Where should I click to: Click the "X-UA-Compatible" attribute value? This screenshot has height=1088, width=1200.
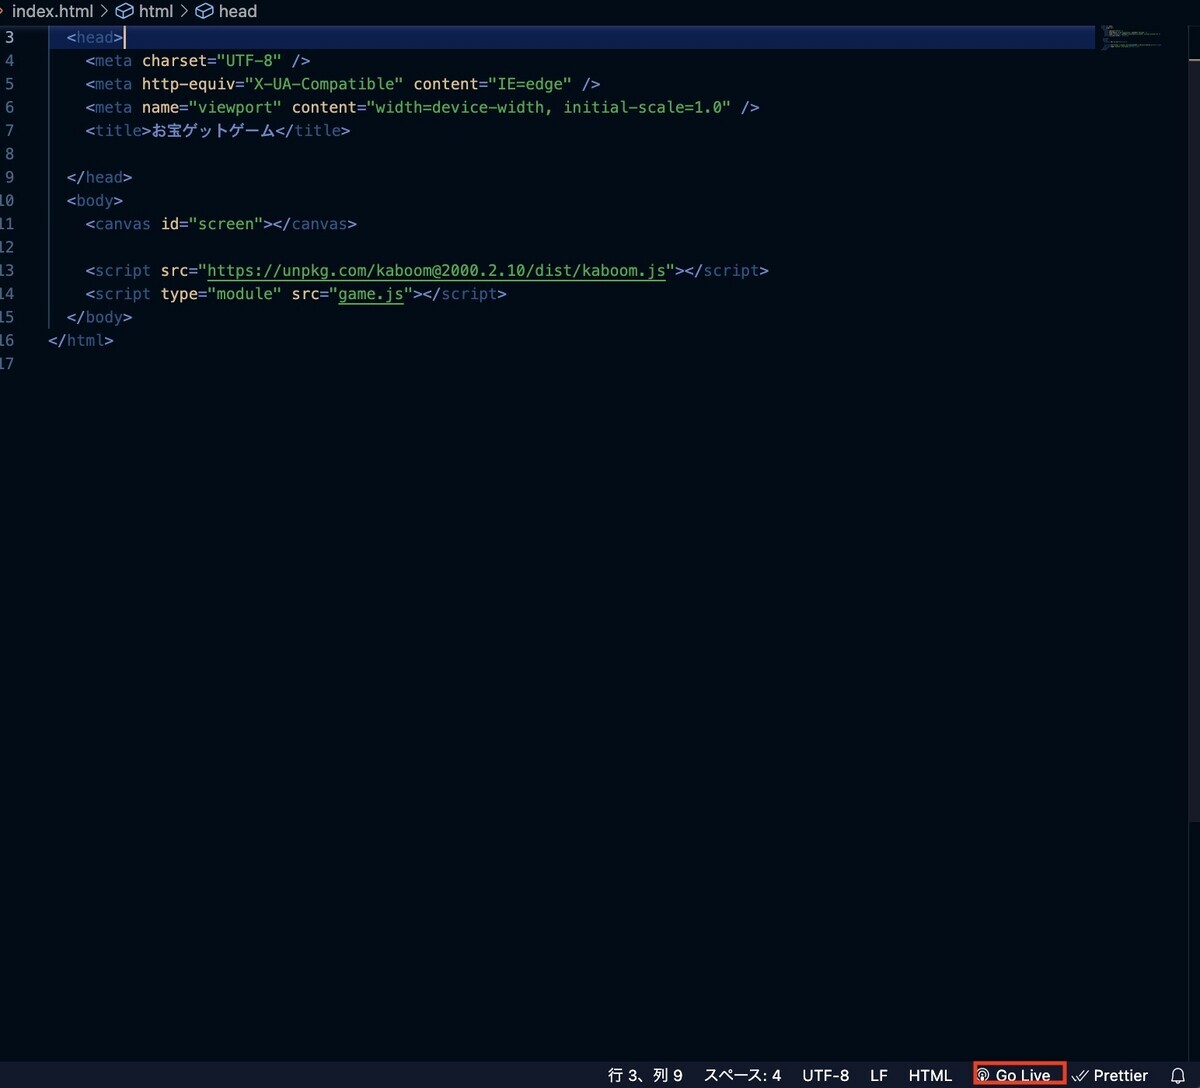(x=324, y=84)
